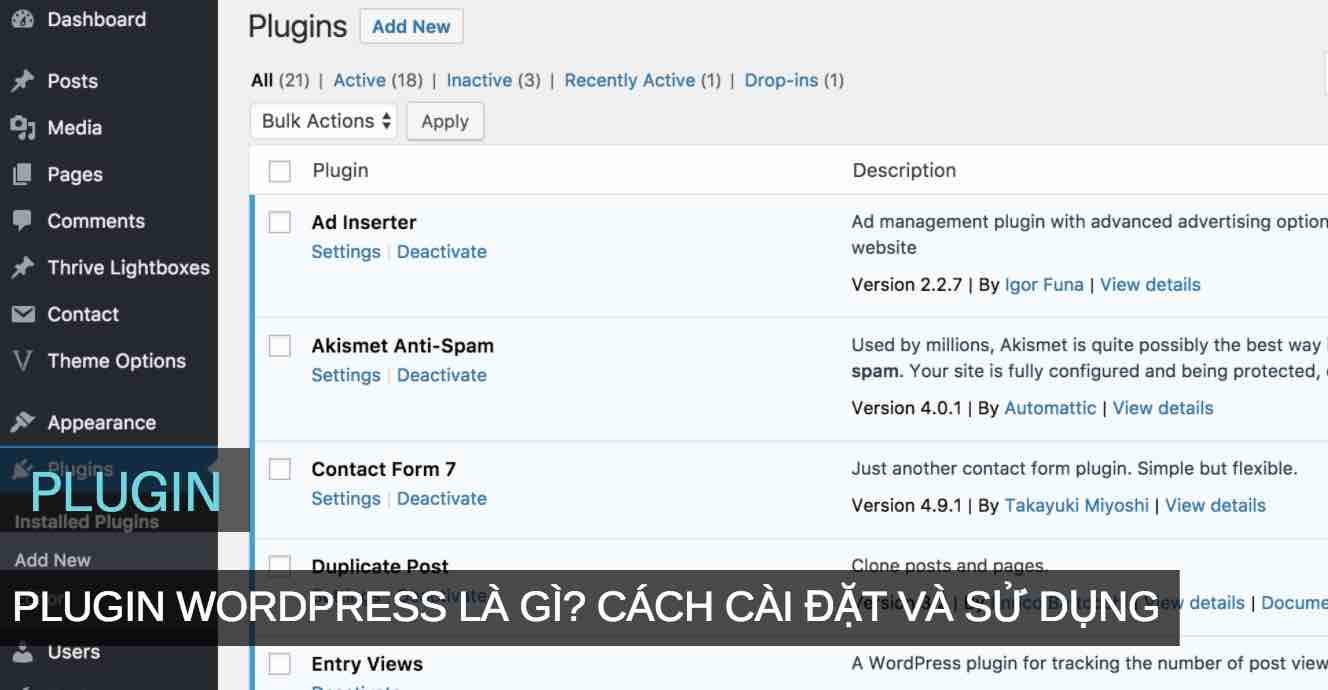Screen dimensions: 1328x690
Task: Select the Entry Views plugin name
Action: (367, 664)
